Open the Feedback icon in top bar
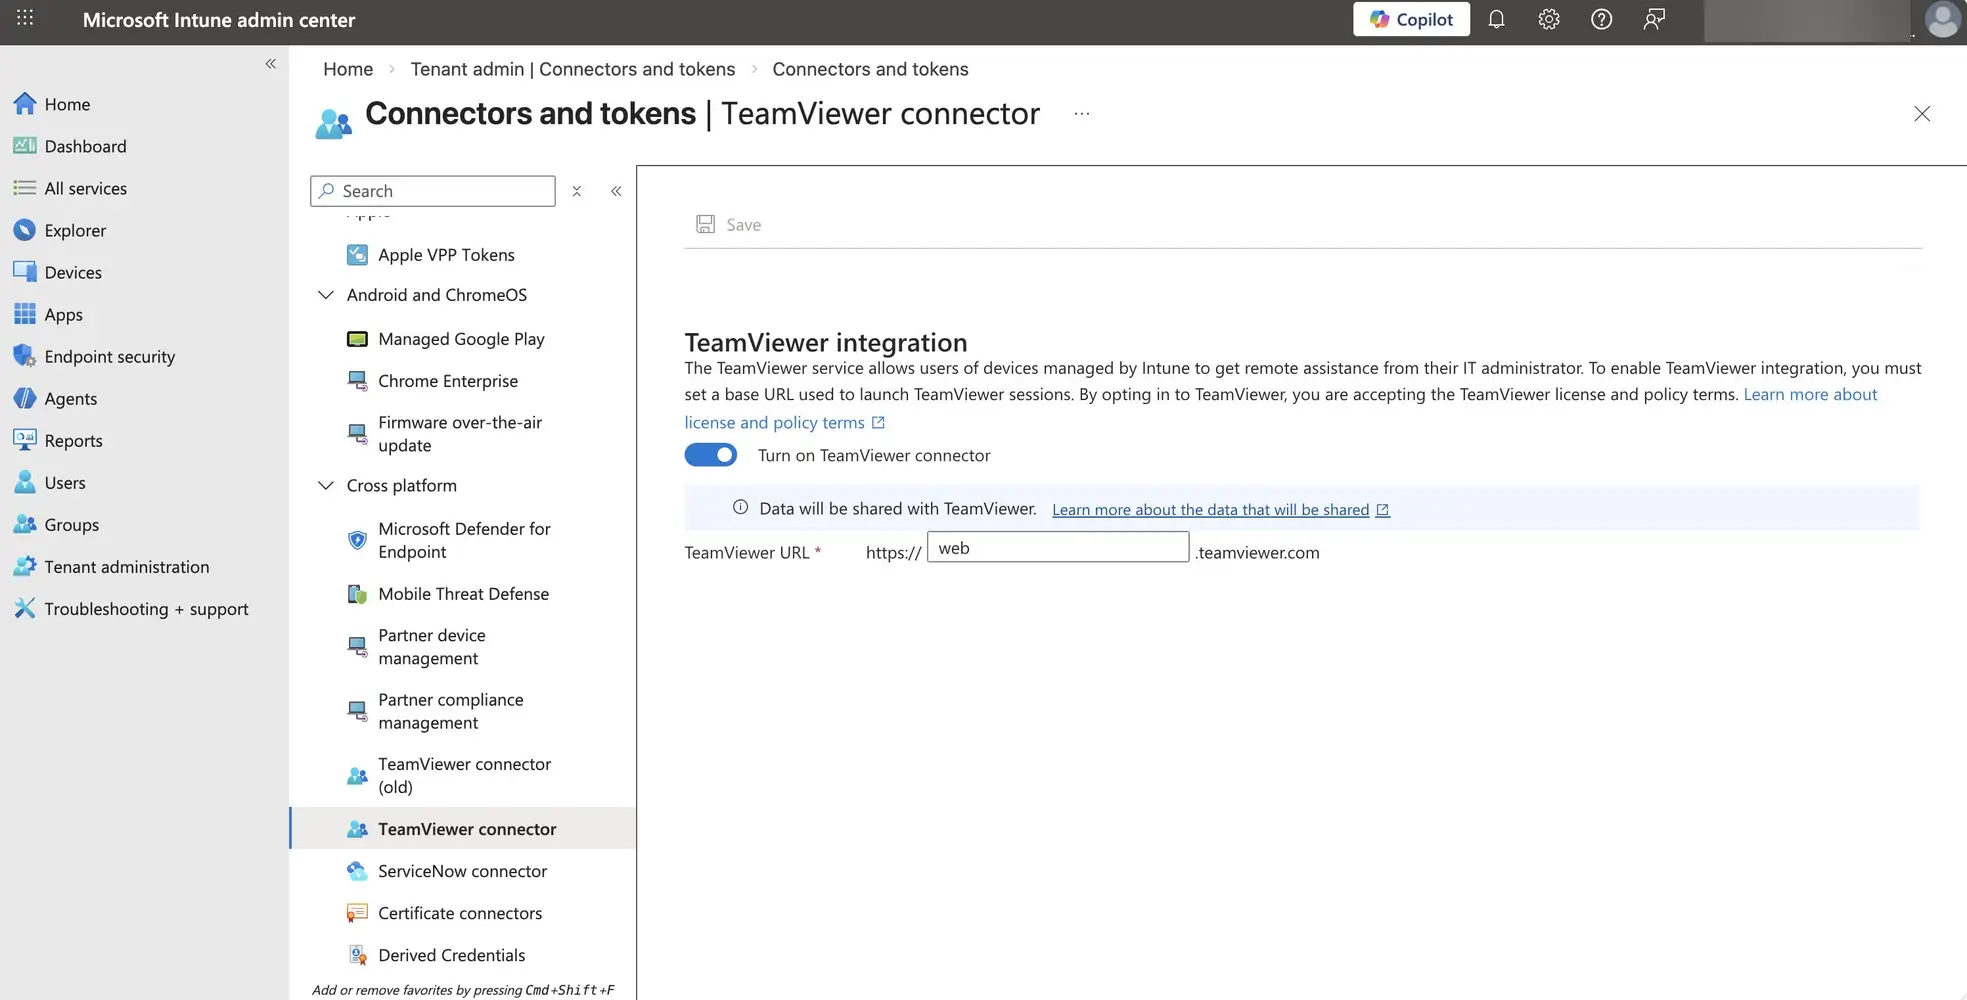The width and height of the screenshot is (1967, 1000). point(1654,19)
